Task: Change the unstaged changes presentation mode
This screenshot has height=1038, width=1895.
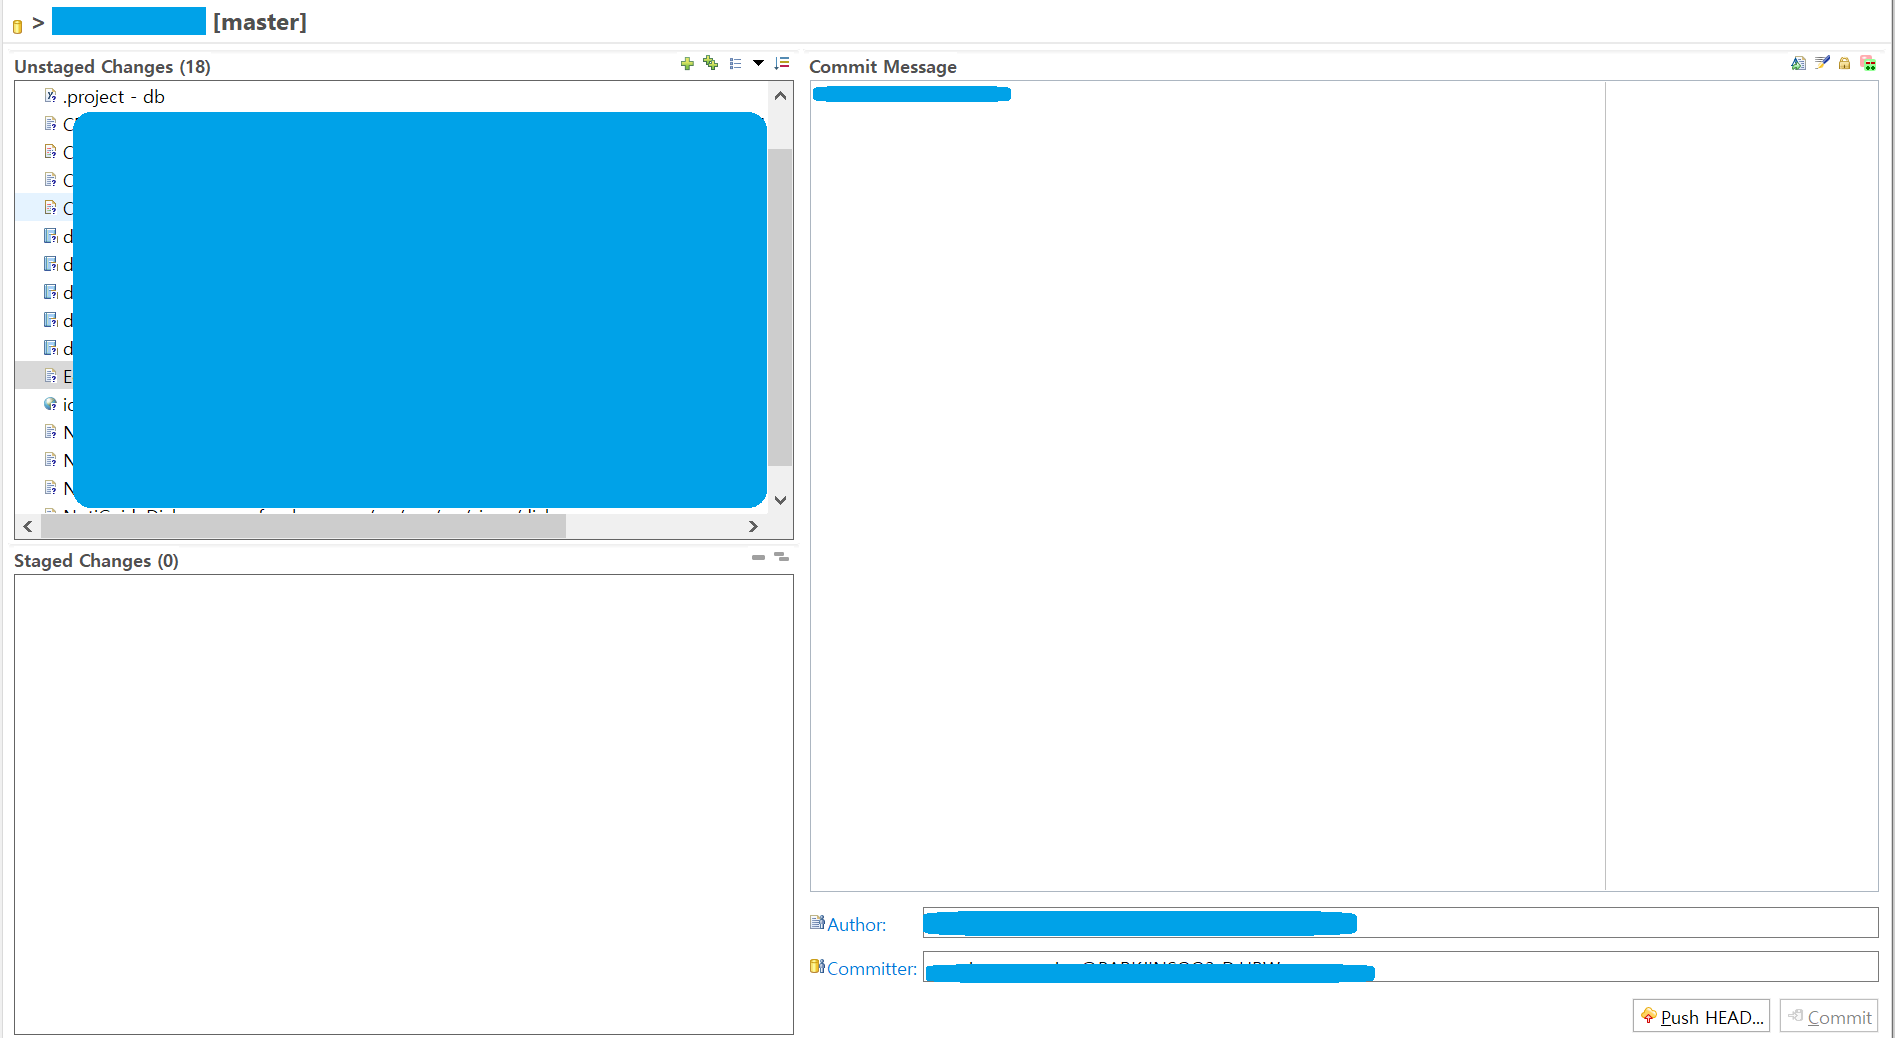Action: click(736, 64)
